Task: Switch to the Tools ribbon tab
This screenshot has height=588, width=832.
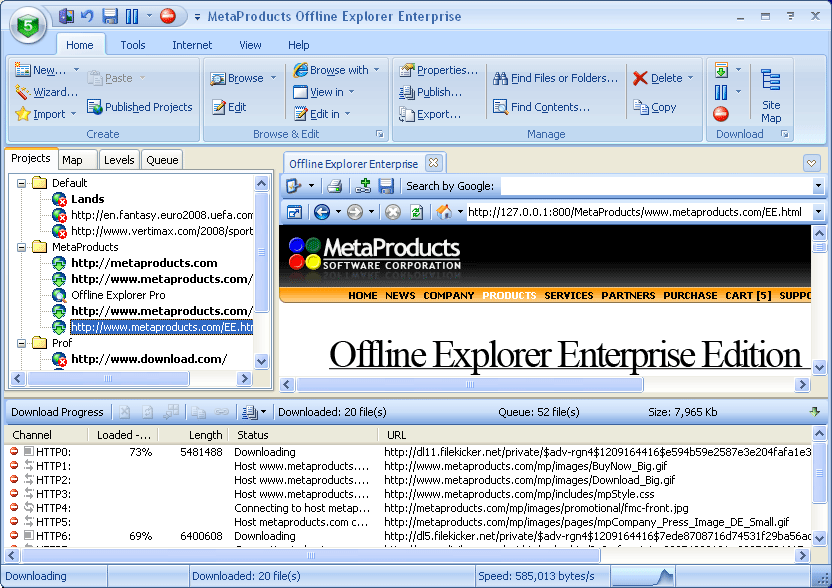Action: [133, 45]
